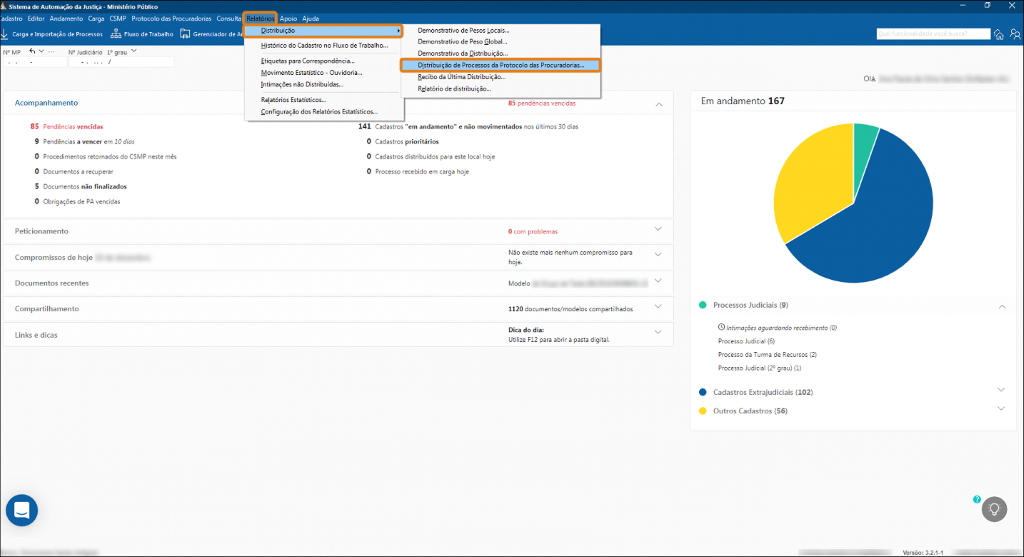Select Distribuição de Processos da Protocolo das Procuradorias

(500, 65)
